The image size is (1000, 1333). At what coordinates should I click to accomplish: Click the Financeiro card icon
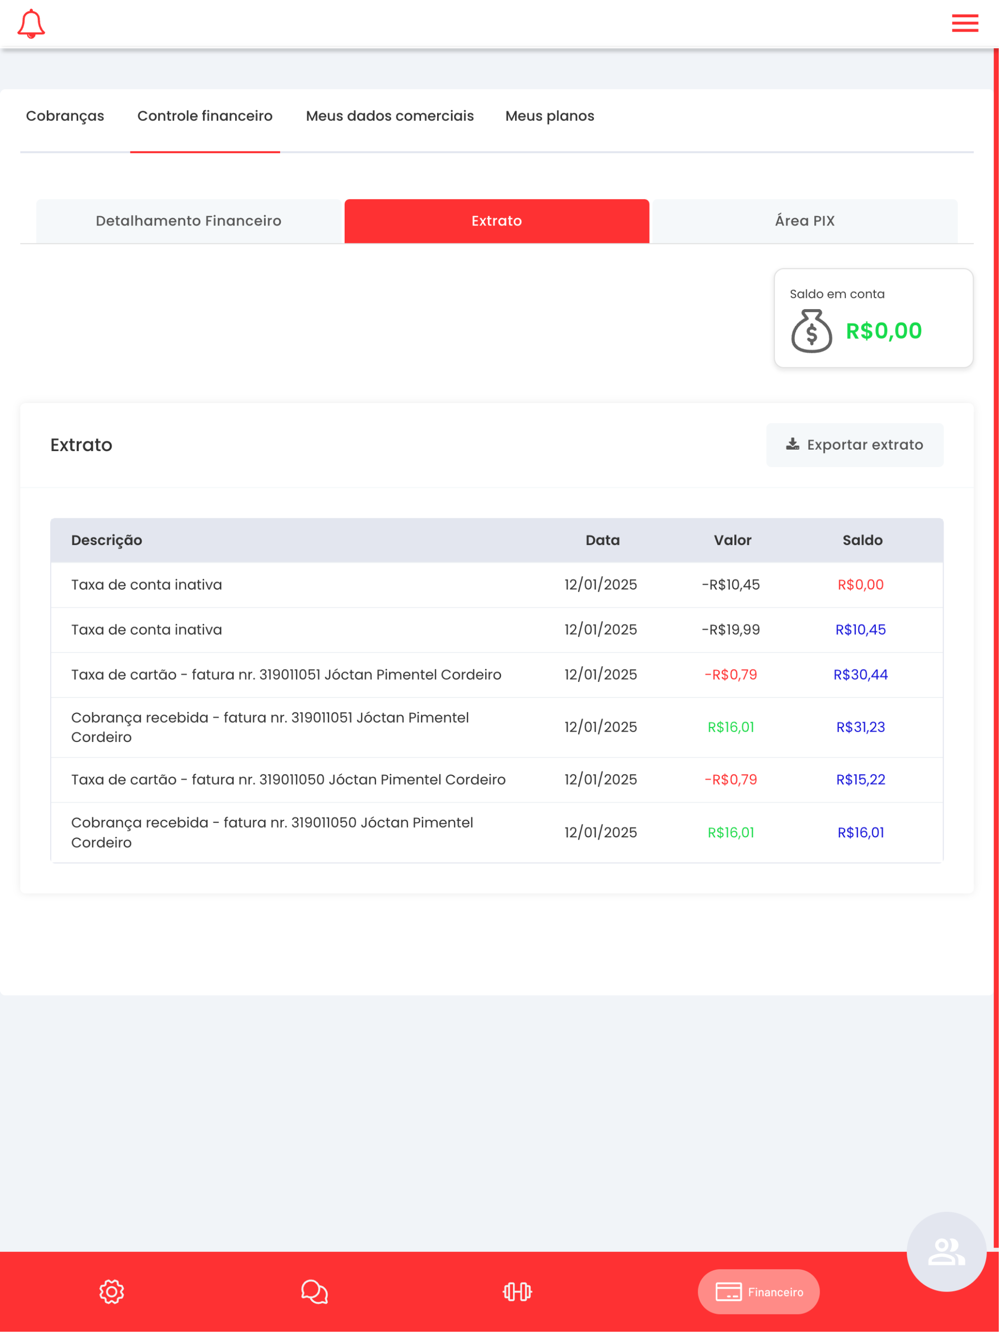(x=729, y=1292)
